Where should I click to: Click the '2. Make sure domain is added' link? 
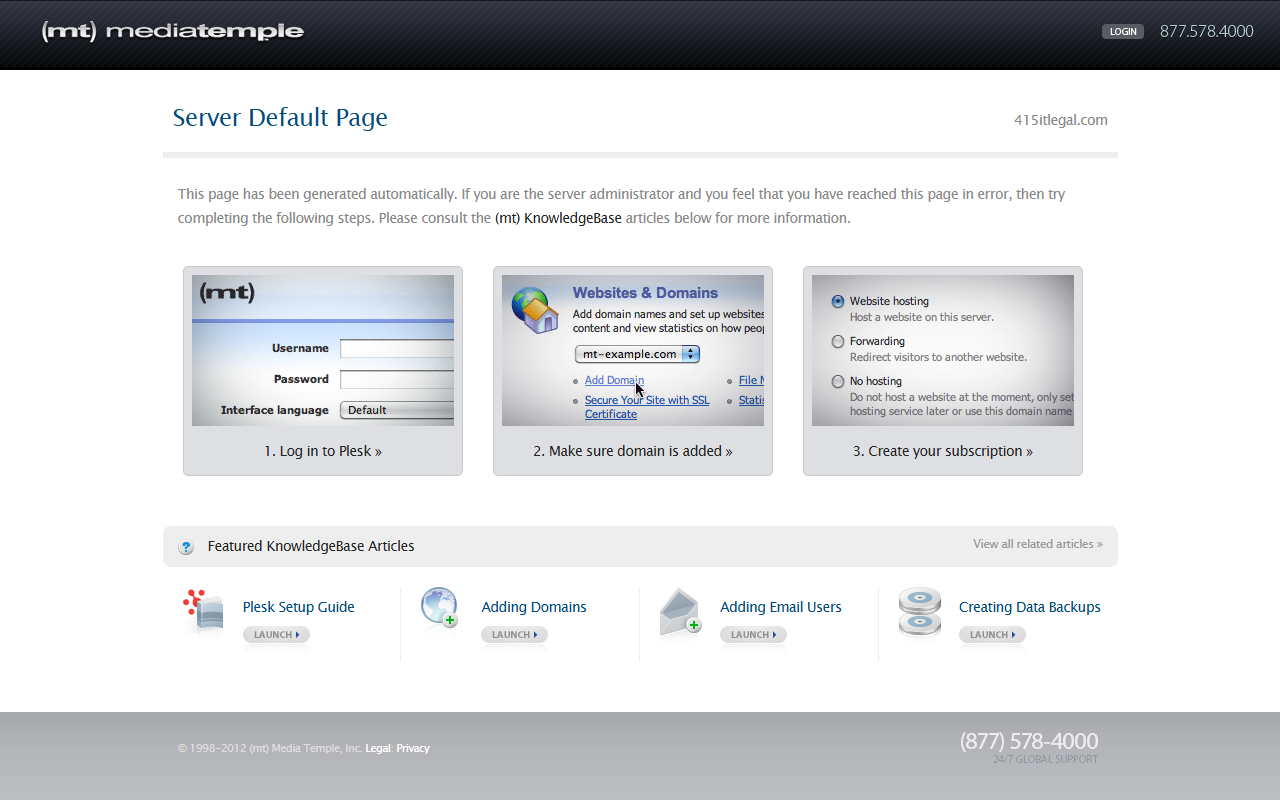(633, 451)
